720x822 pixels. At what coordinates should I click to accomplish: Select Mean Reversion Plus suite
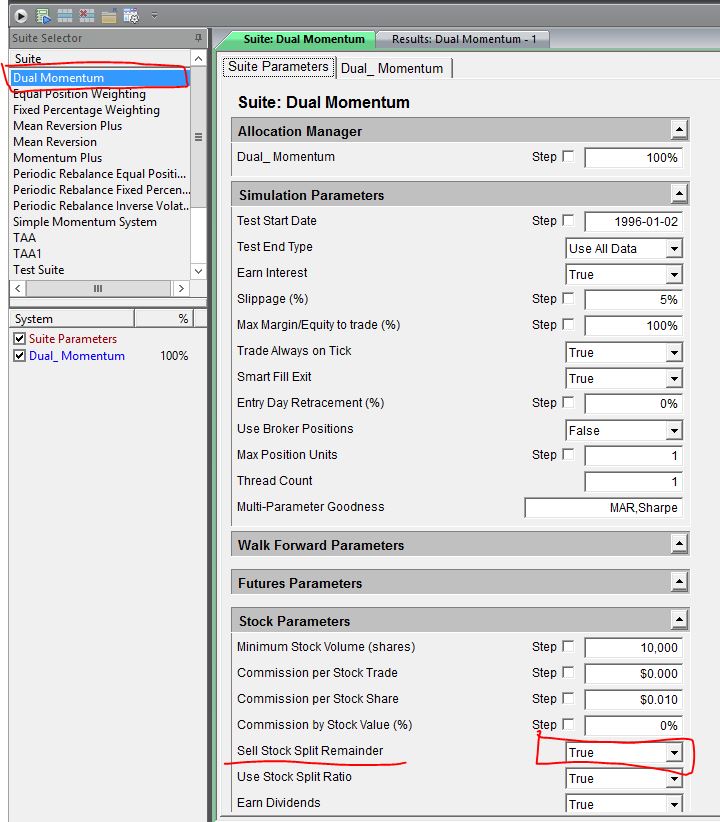[x=67, y=126]
